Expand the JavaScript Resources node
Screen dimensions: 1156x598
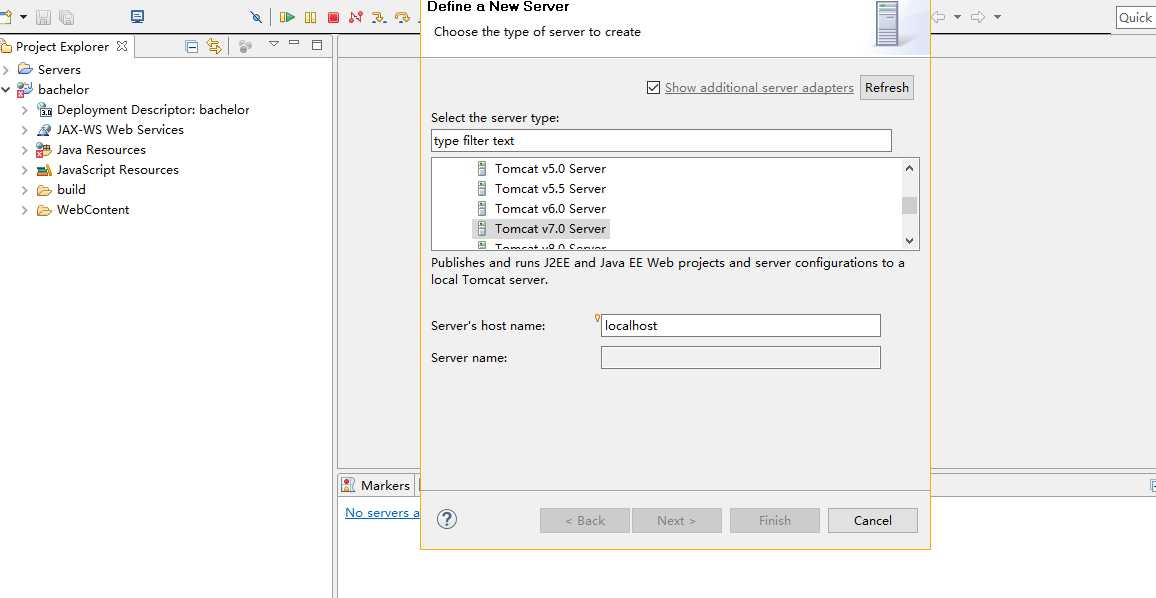click(24, 170)
